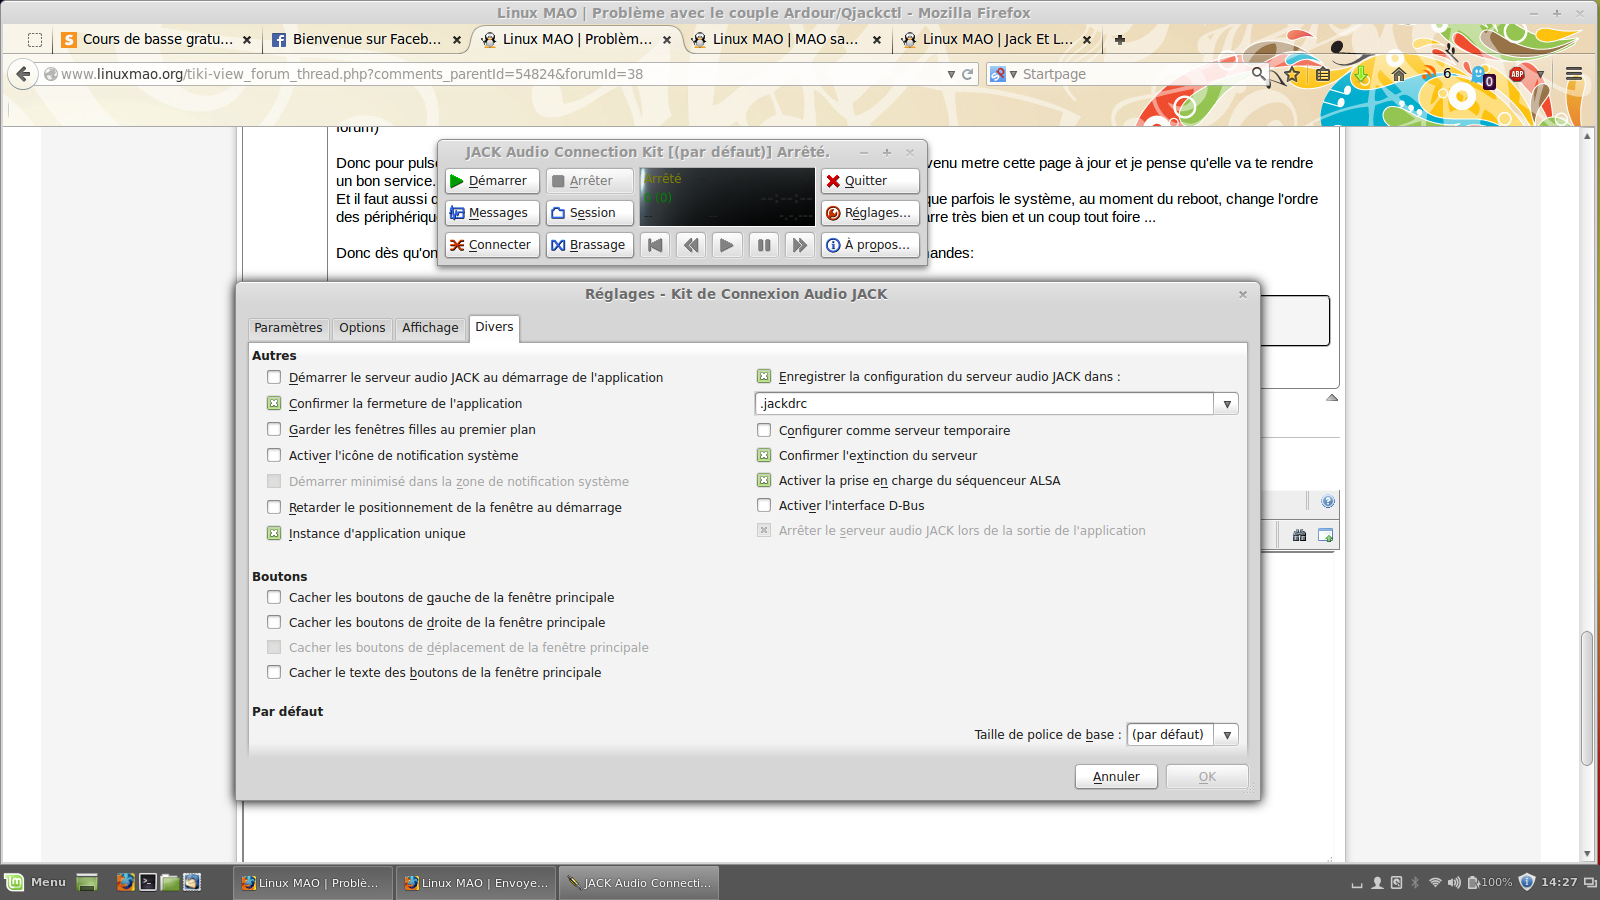1600x900 pixels.
Task: Click the reload page icon in address bar
Action: pyautogui.click(x=968, y=74)
